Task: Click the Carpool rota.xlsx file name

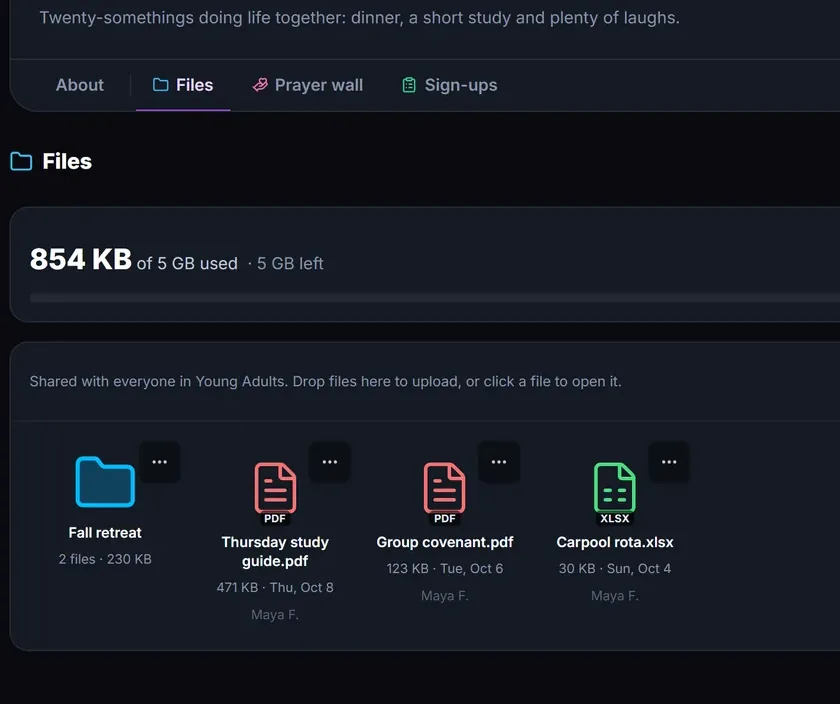Action: click(614, 542)
